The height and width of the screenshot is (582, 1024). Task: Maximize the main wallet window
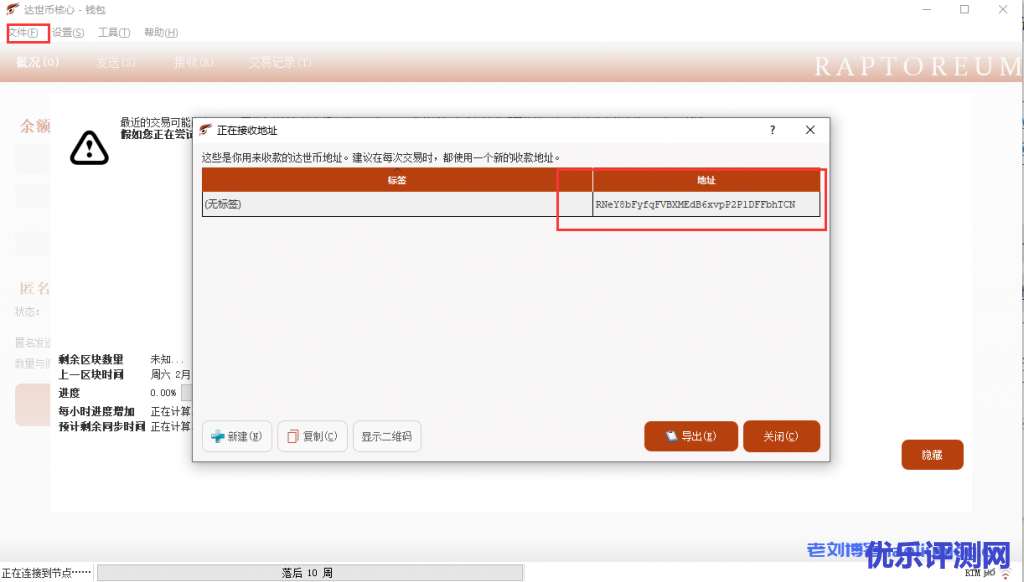(x=965, y=9)
